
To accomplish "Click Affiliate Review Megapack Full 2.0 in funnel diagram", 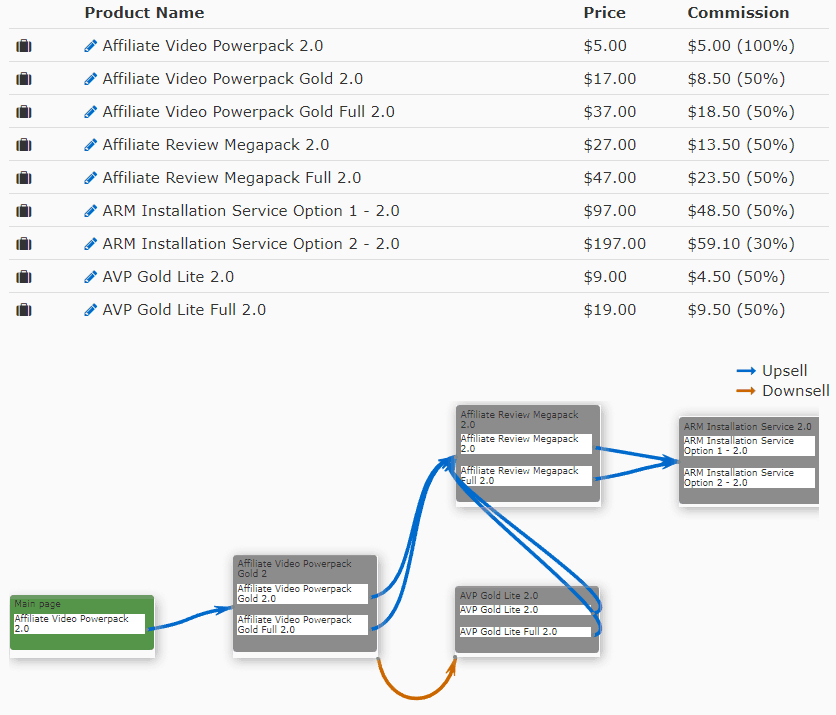I will tap(525, 476).
